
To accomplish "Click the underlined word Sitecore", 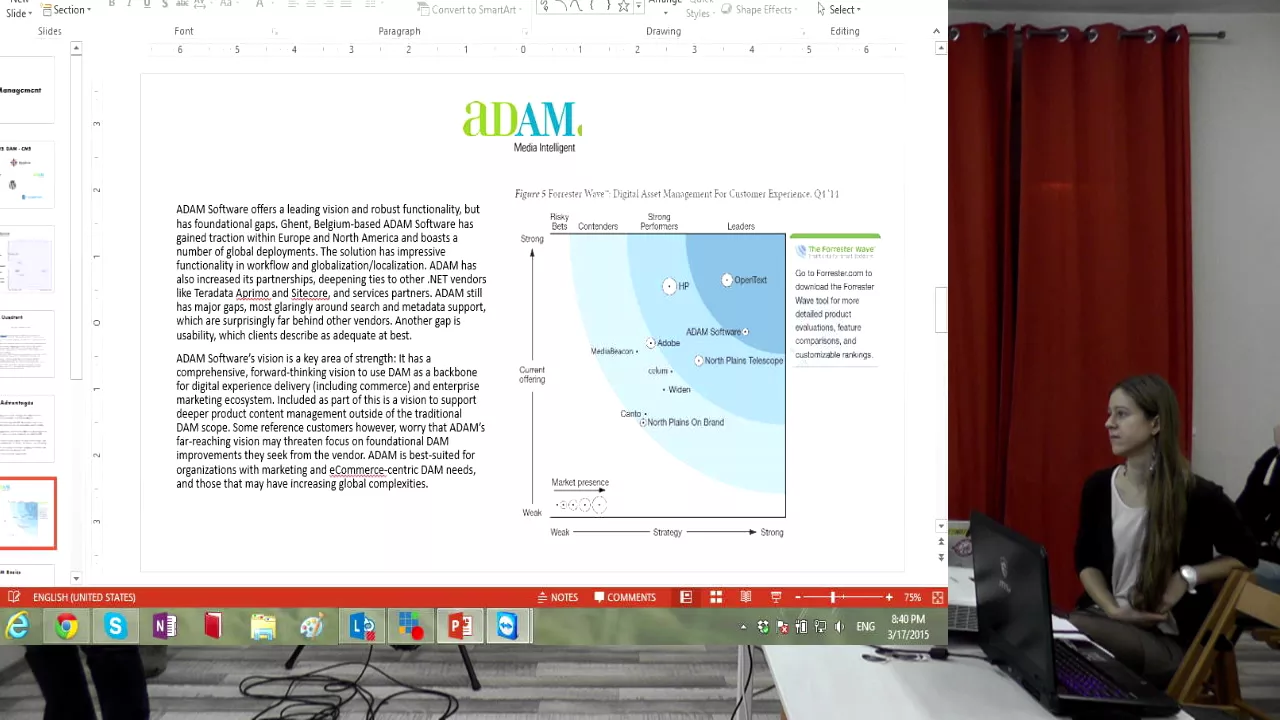I will click(309, 293).
